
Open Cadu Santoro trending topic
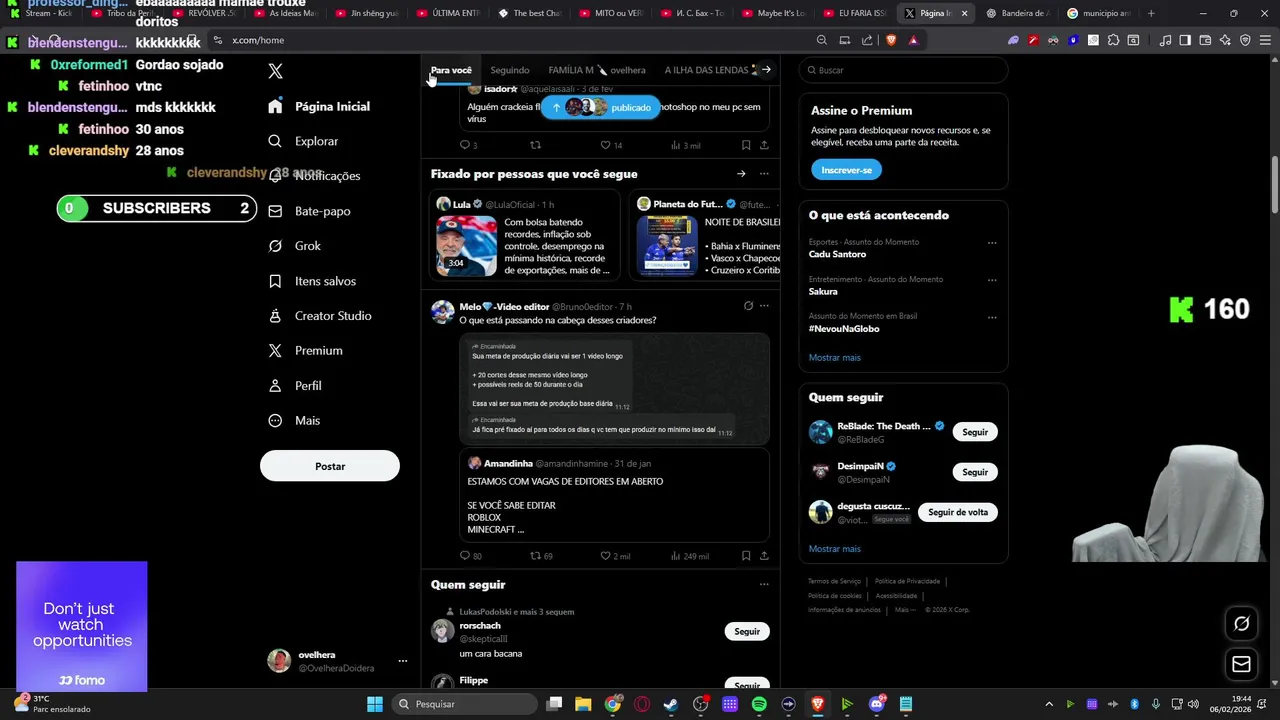837,254
